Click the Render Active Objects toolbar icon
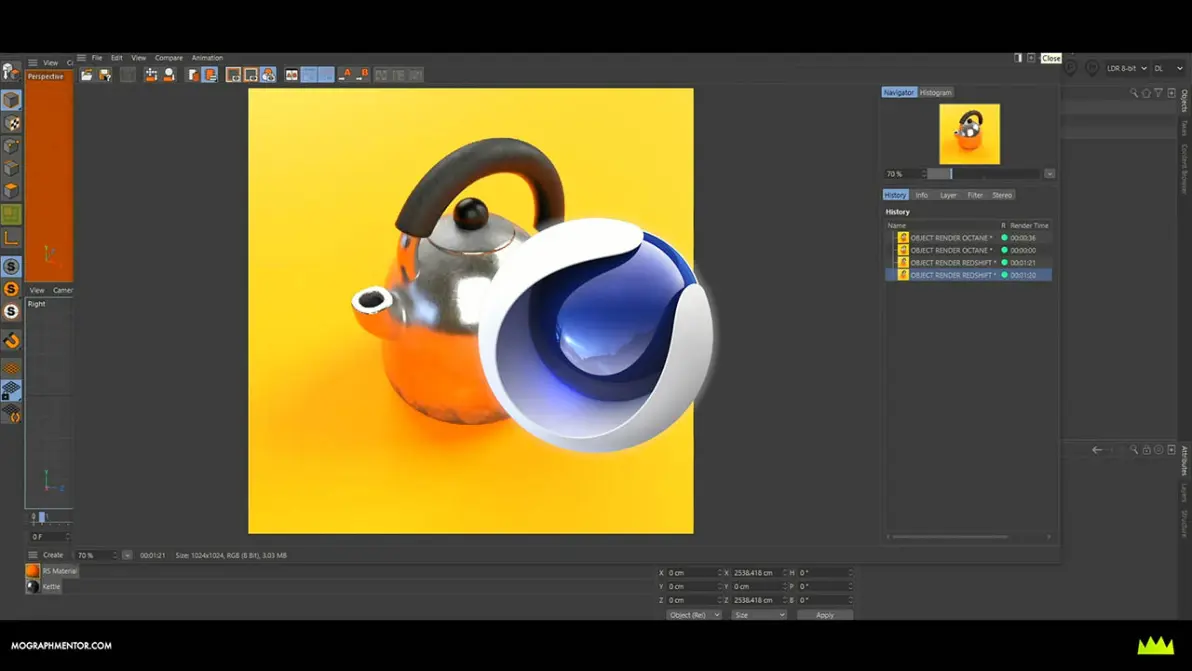Screen dimensions: 1192x671 169,74
